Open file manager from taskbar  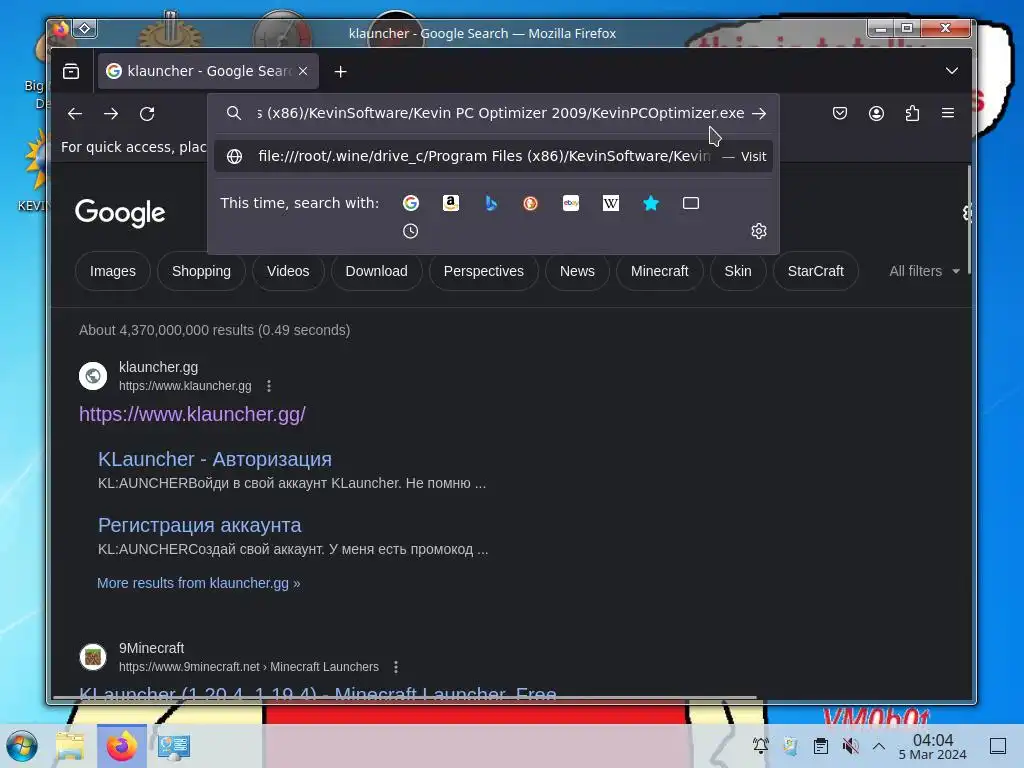click(x=70, y=746)
